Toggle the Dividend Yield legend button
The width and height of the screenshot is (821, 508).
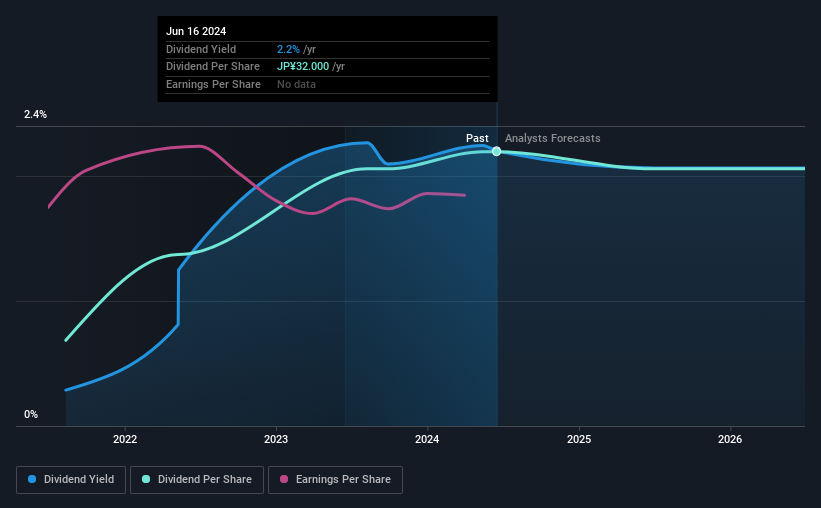pyautogui.click(x=71, y=480)
